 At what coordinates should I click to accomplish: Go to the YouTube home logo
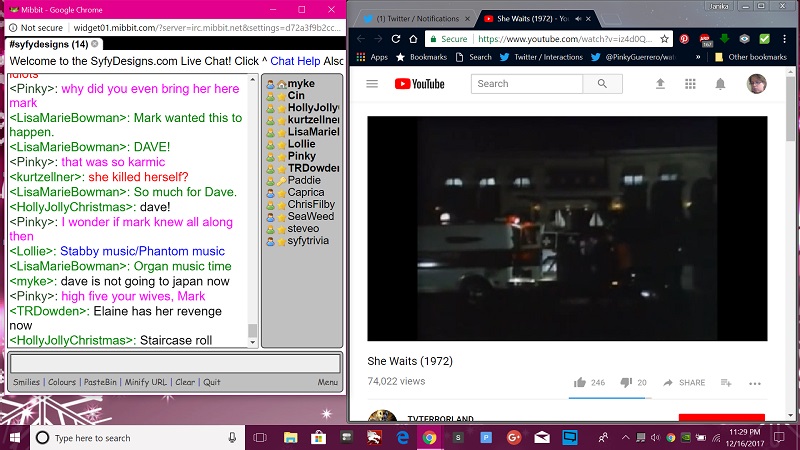click(419, 84)
